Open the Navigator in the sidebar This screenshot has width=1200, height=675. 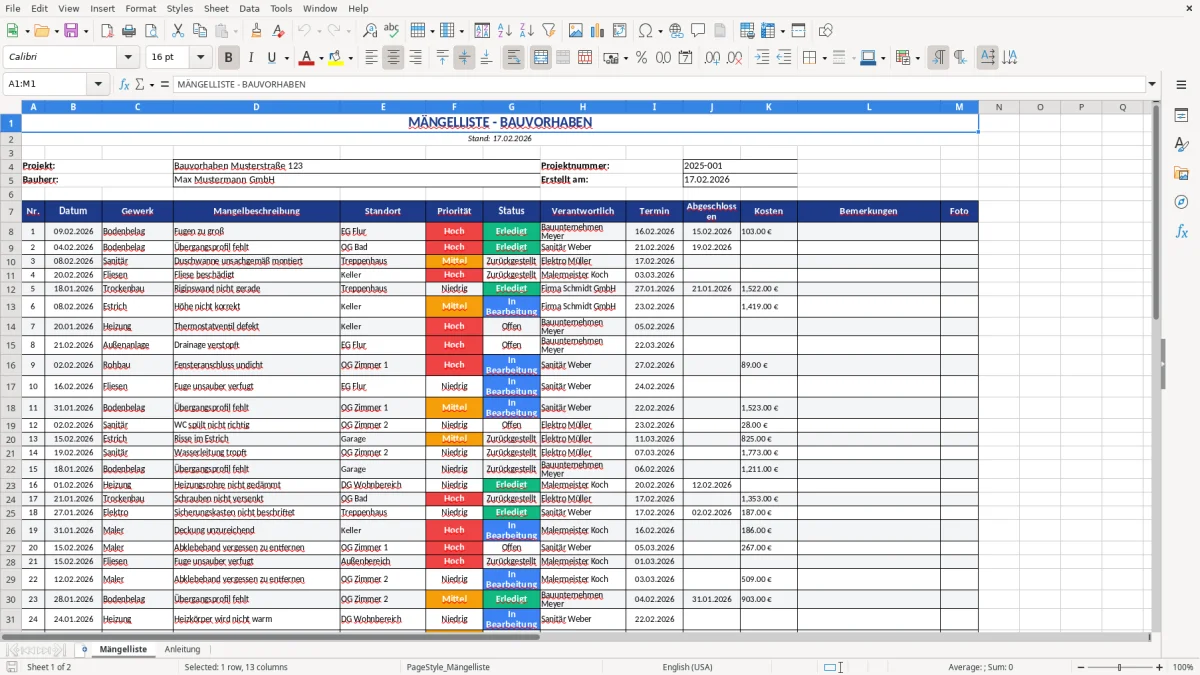[1182, 202]
